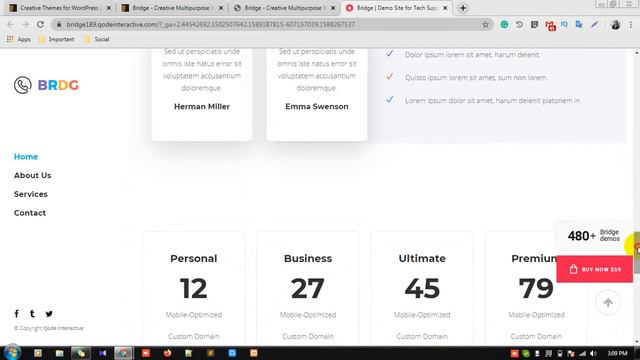Reload the current page

[40, 24]
